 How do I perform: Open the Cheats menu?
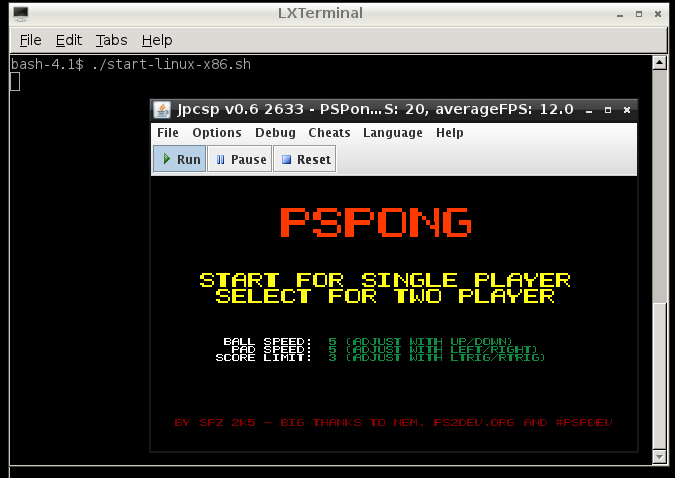(329, 133)
